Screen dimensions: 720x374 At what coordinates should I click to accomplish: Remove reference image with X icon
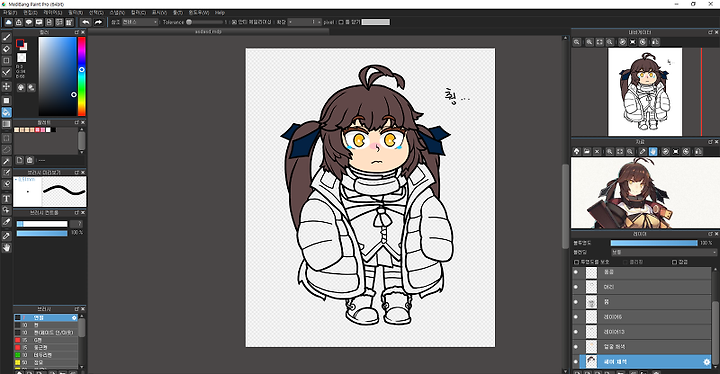pos(597,151)
